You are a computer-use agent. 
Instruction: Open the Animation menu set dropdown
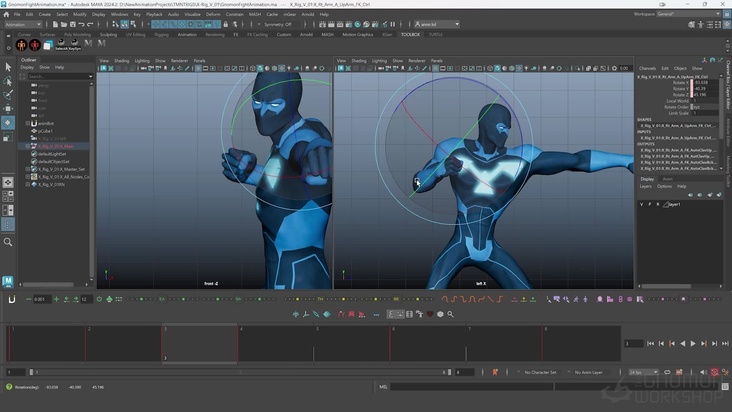pyautogui.click(x=22, y=24)
